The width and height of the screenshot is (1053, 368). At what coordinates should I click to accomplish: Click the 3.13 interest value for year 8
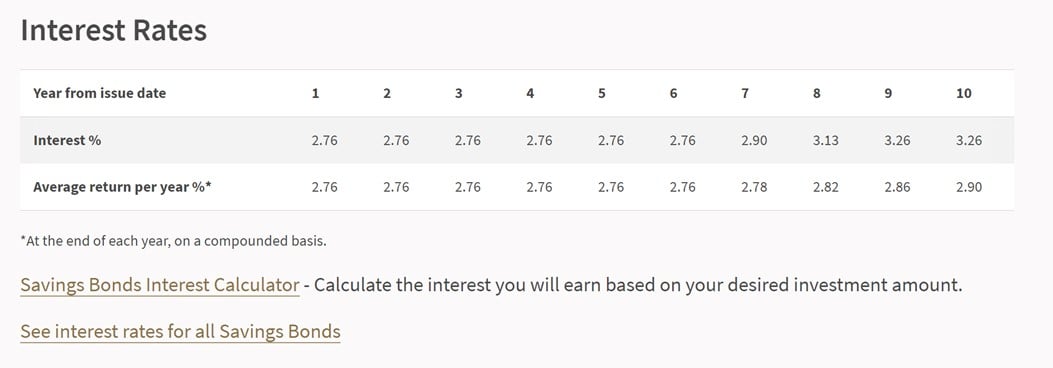point(825,140)
